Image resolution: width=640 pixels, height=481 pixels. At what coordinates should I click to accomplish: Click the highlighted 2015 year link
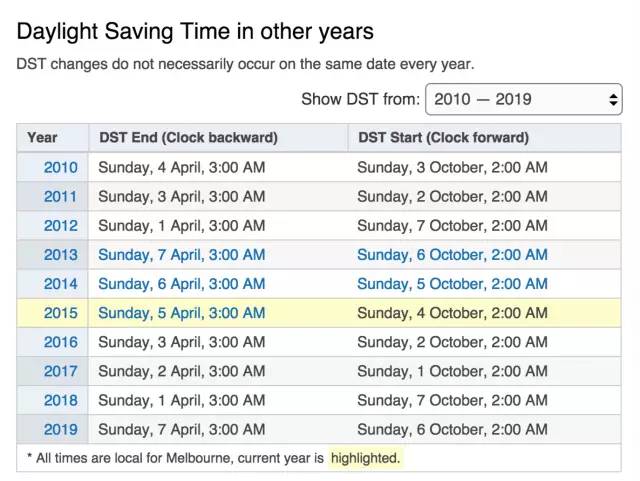coord(60,313)
